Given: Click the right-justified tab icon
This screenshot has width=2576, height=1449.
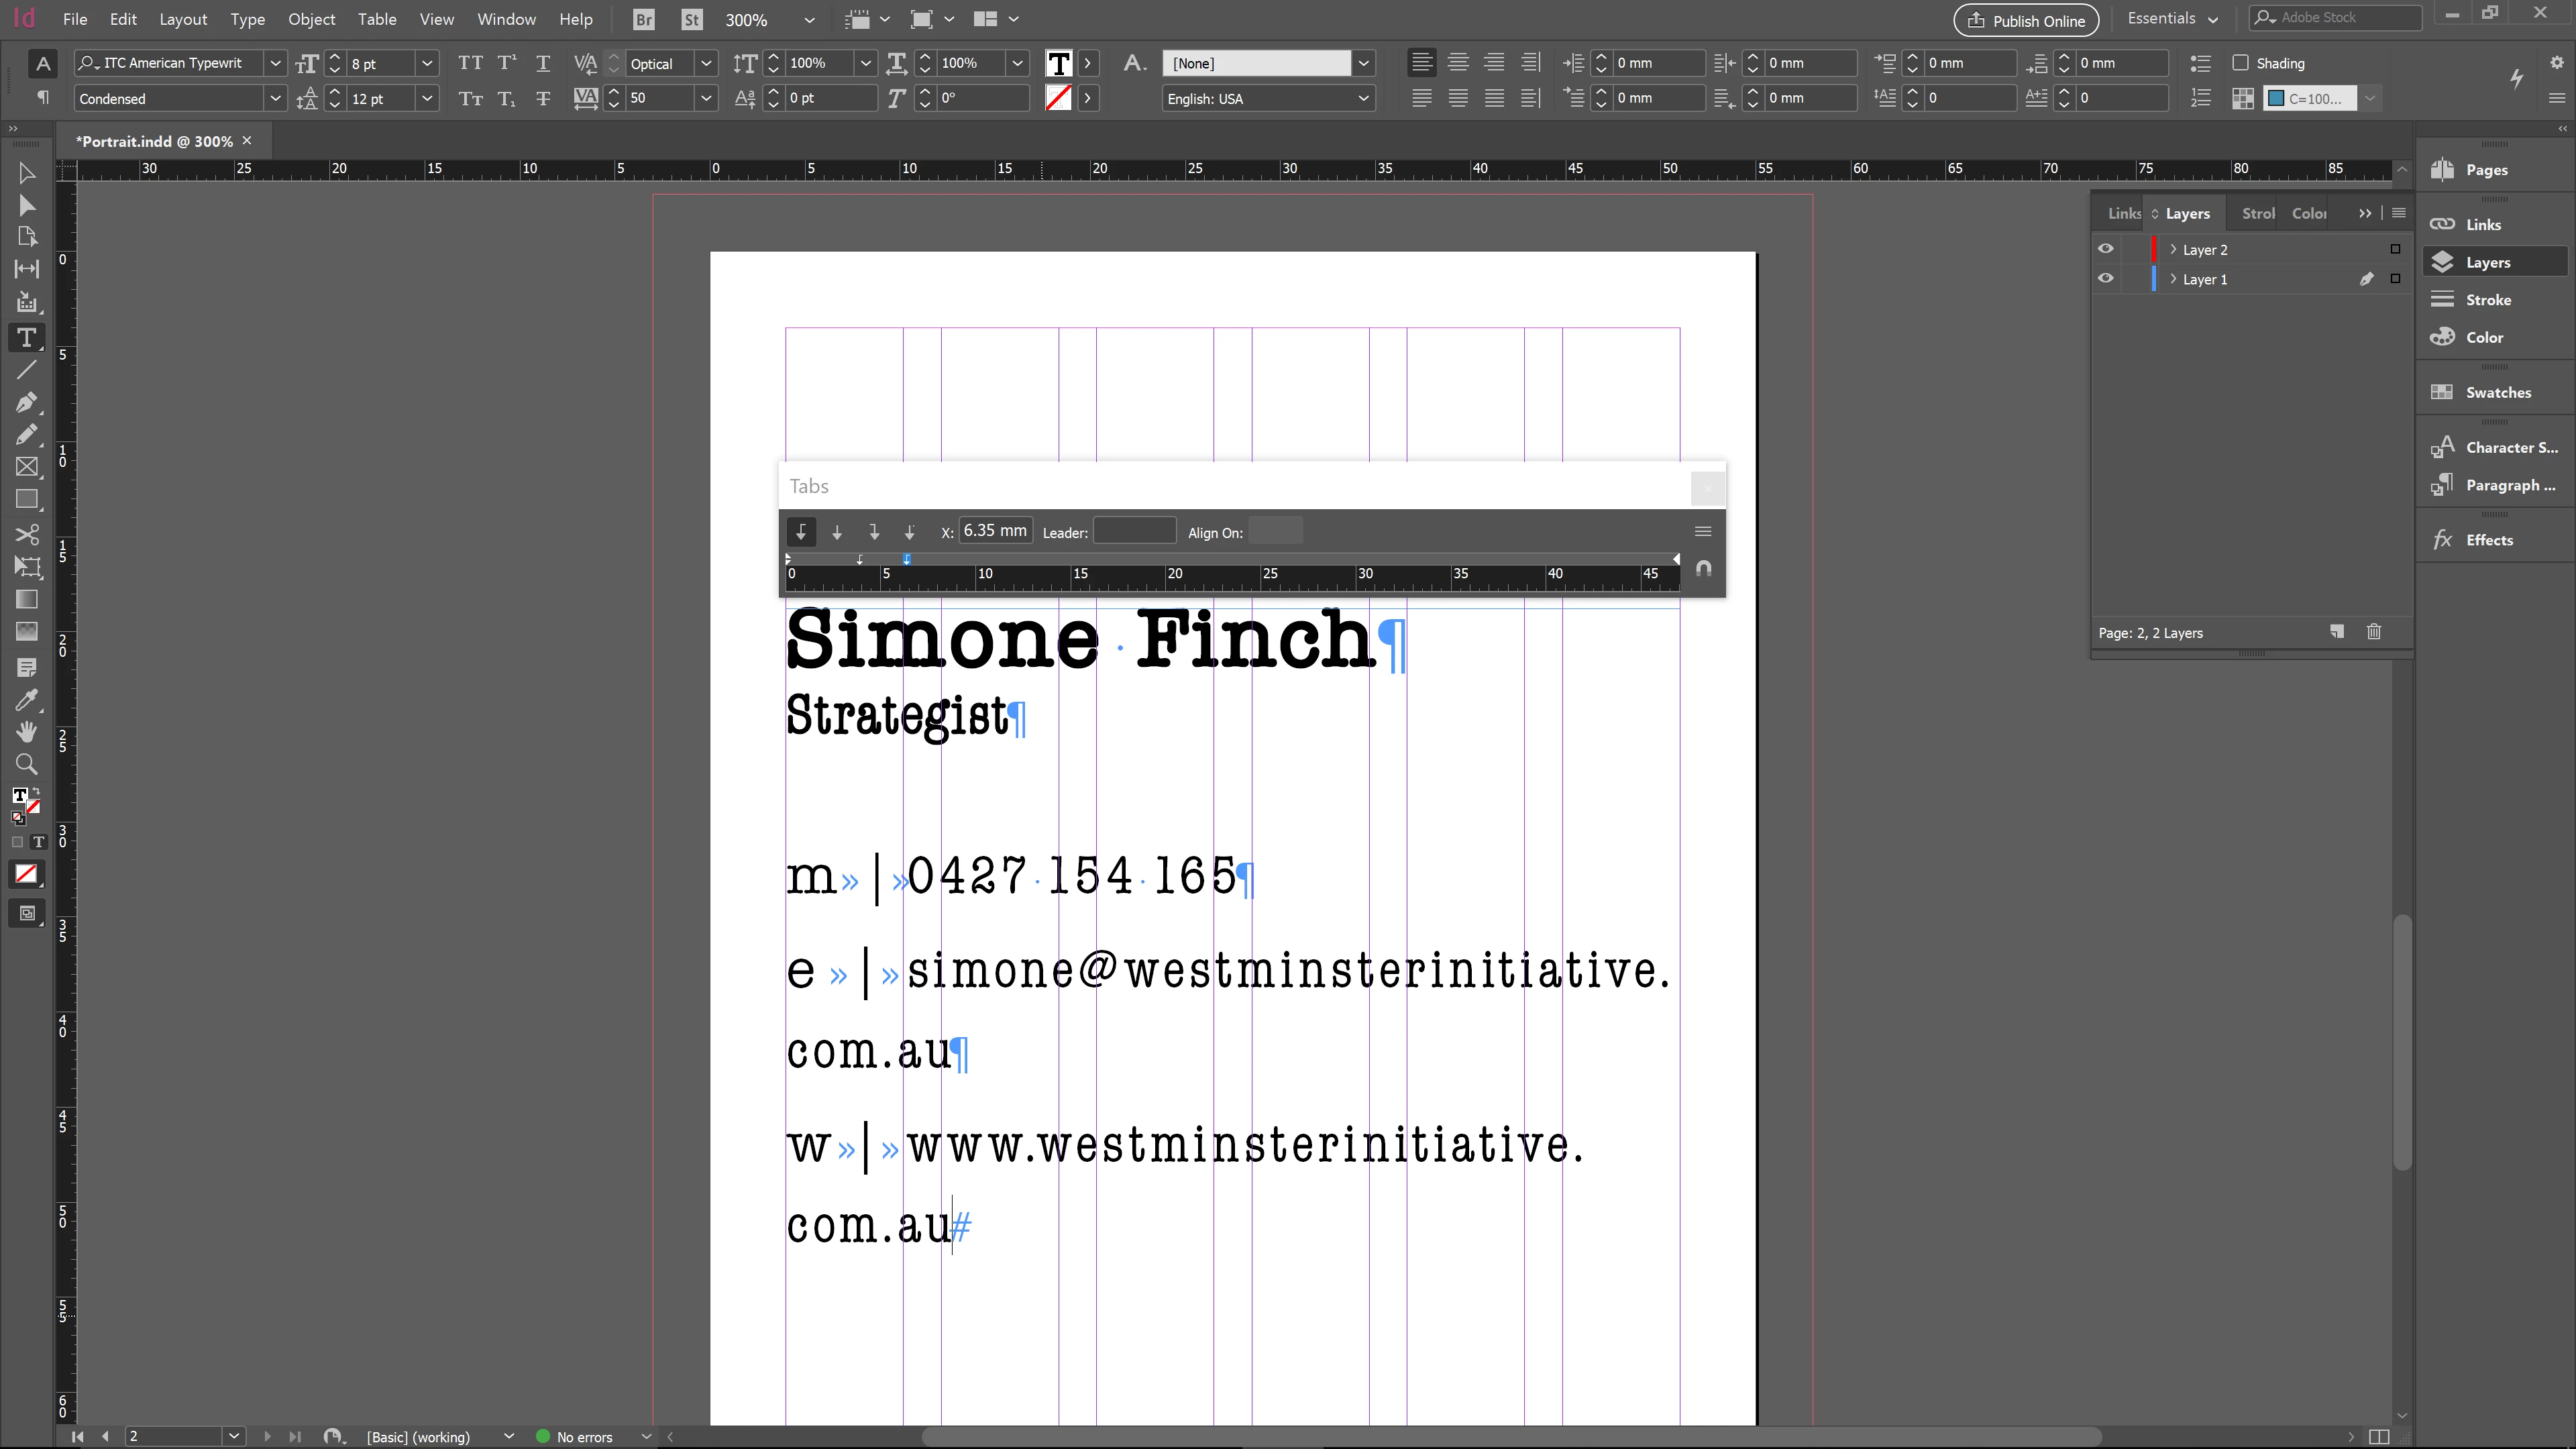Looking at the screenshot, I should tap(873, 532).
